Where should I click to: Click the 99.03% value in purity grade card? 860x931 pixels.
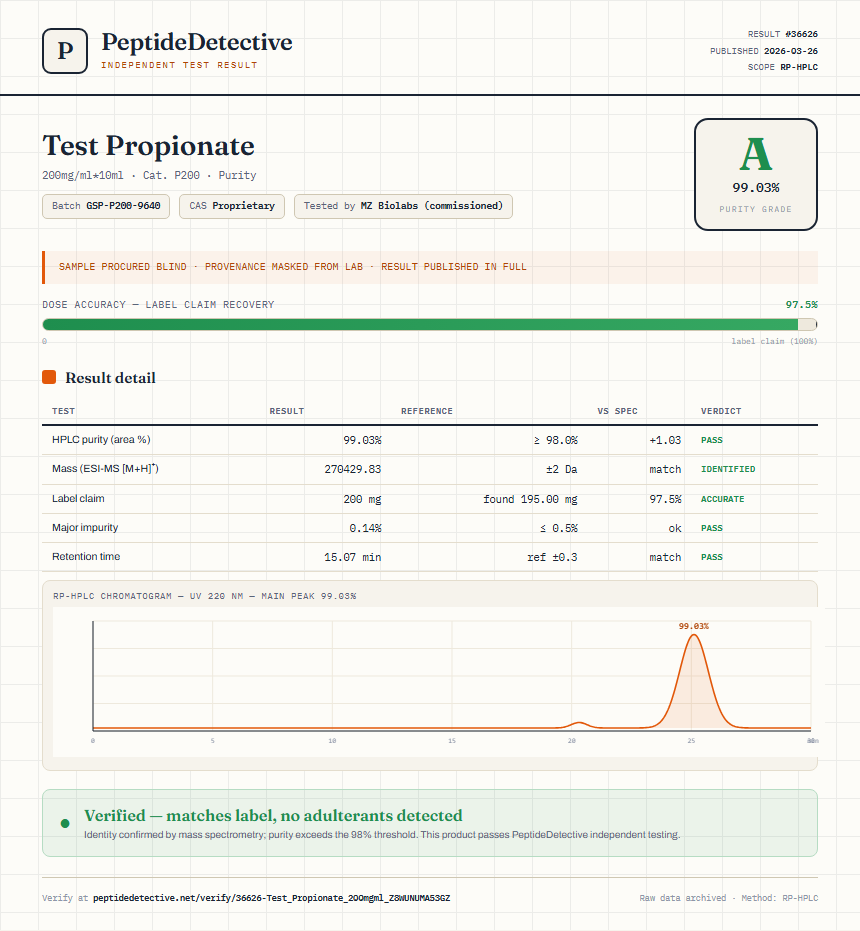click(x=755, y=188)
